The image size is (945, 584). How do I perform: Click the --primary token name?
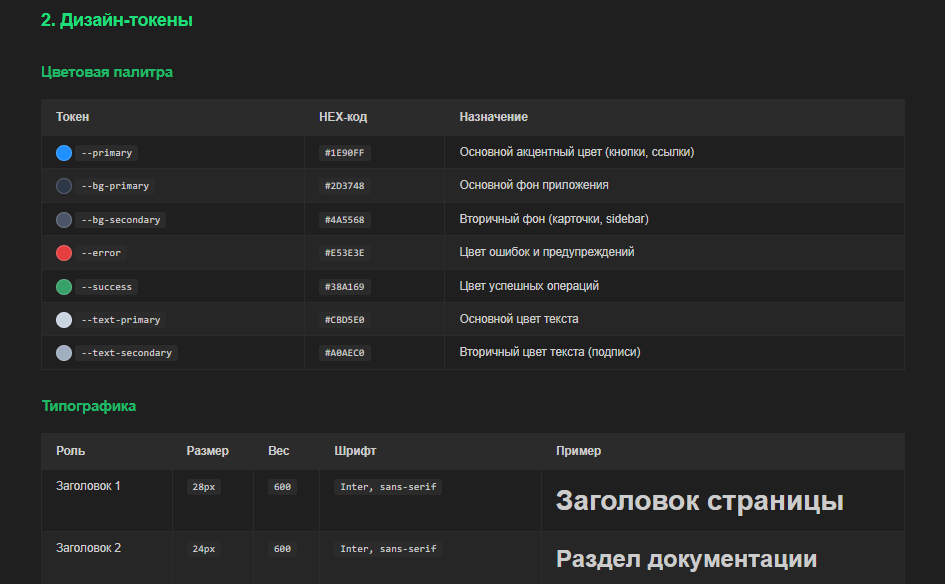pyautogui.click(x=106, y=153)
